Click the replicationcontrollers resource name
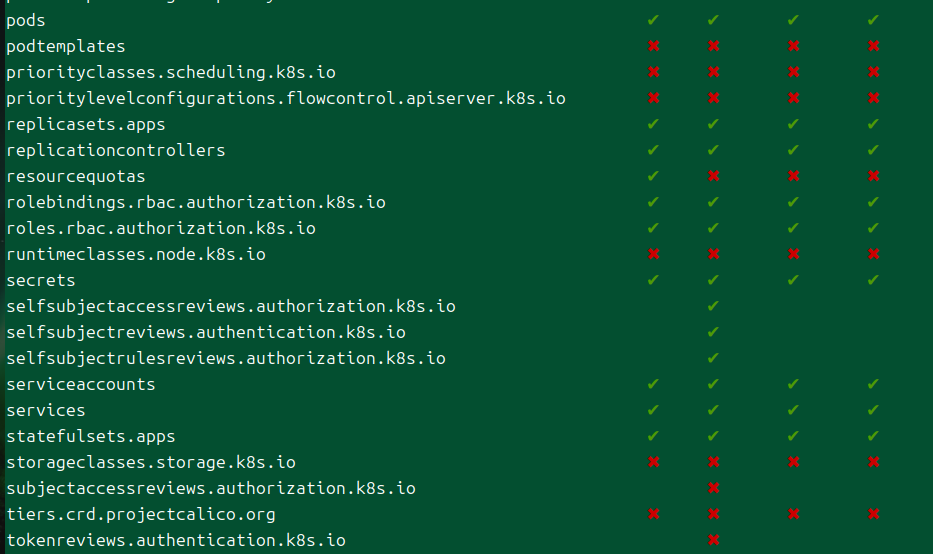This screenshot has height=554, width=933. pyautogui.click(x=115, y=150)
